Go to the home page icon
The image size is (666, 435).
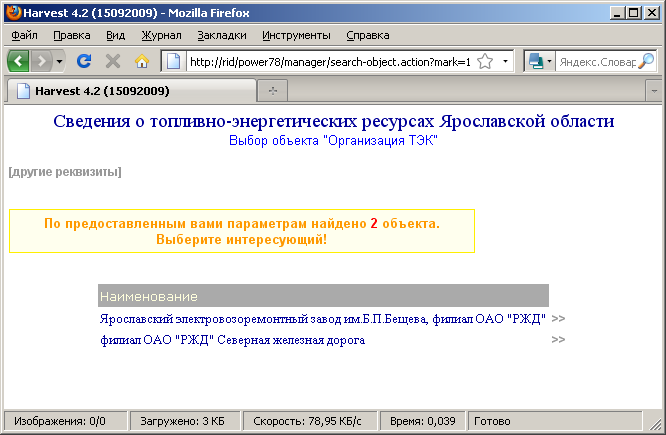click(142, 62)
